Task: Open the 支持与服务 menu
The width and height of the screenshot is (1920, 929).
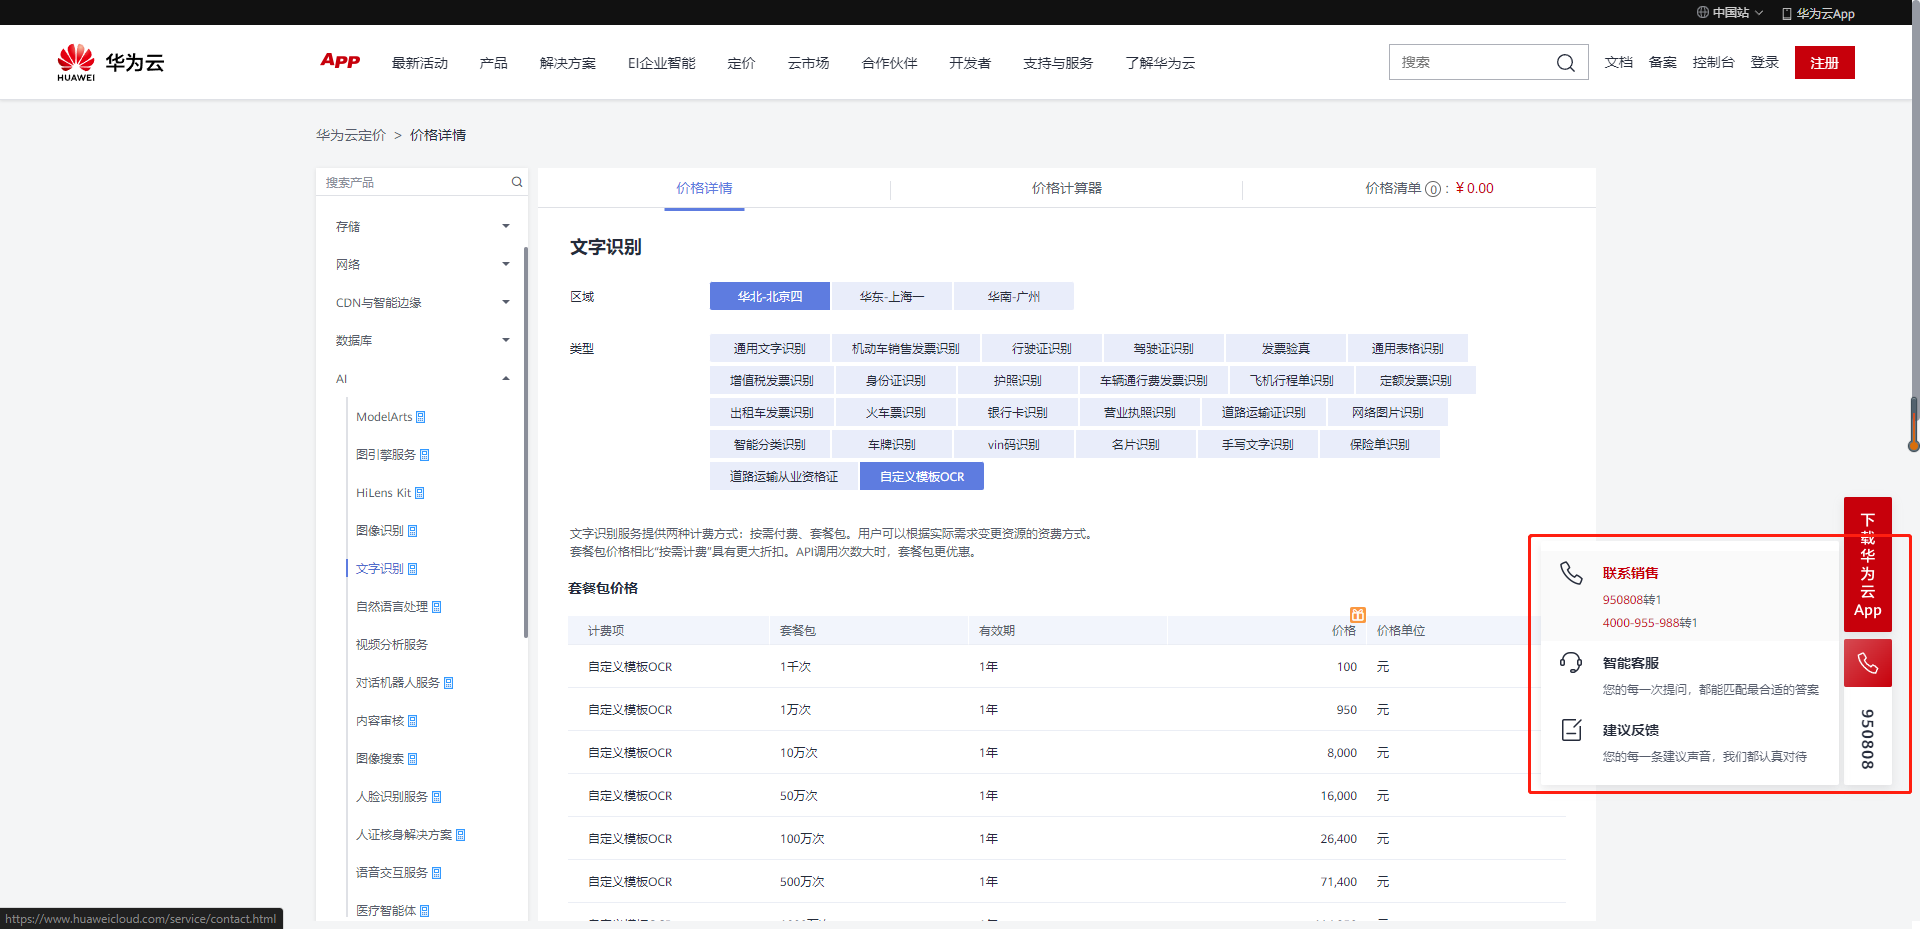Action: pyautogui.click(x=1058, y=63)
